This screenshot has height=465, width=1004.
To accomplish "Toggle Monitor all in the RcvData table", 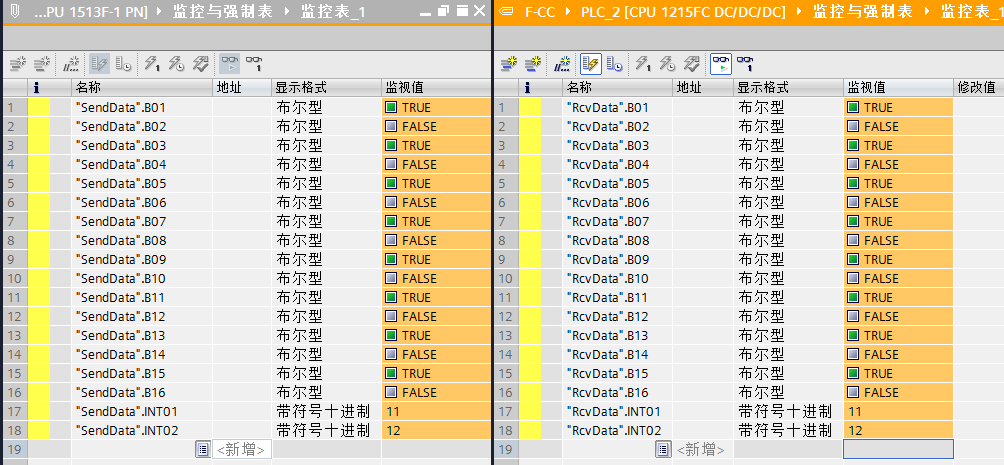I will (x=721, y=64).
